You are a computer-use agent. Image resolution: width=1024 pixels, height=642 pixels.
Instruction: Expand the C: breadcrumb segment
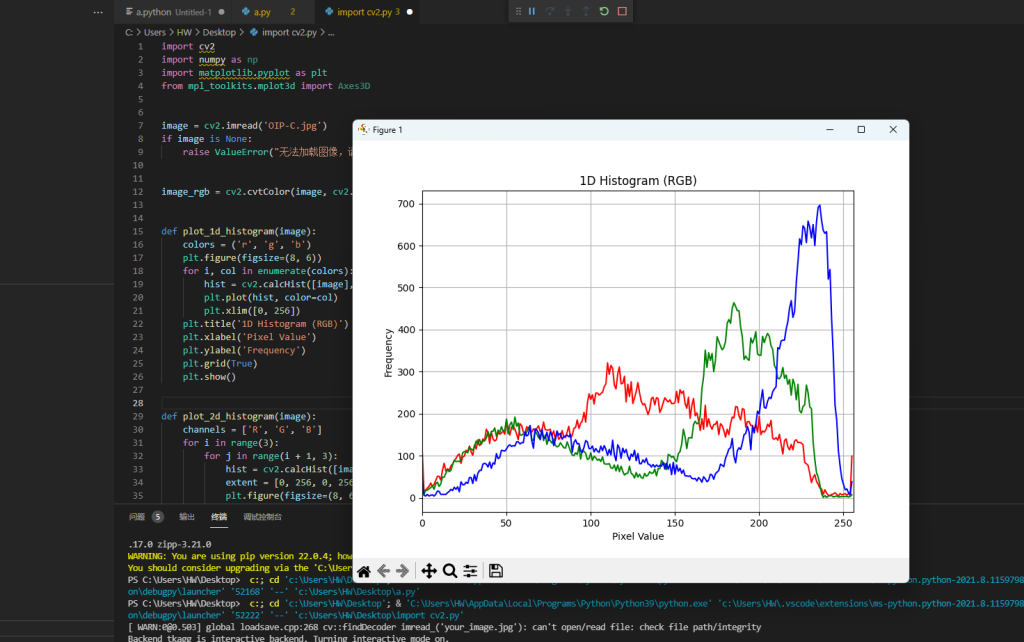(129, 32)
